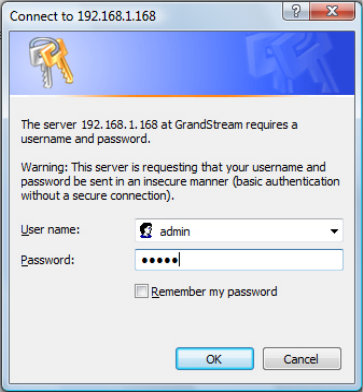Screen dimensions: 363x392
Task: Enable the Remember my password checkbox
Action: 141,291
